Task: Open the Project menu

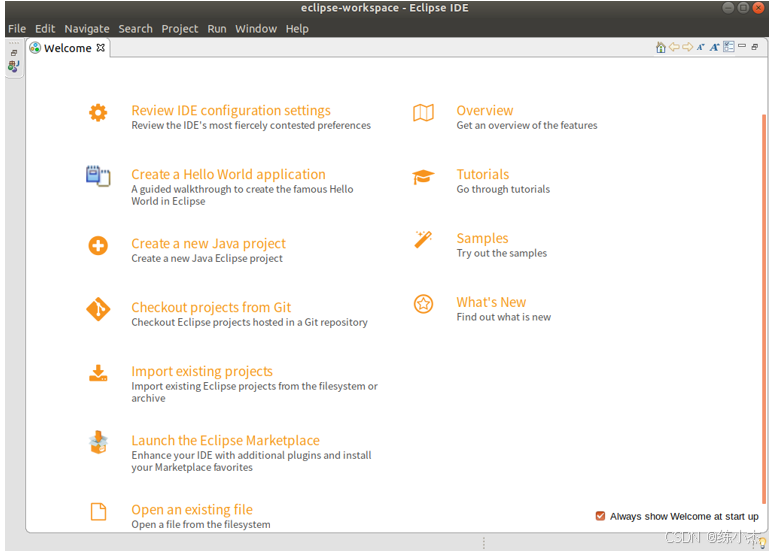Action: point(179,28)
